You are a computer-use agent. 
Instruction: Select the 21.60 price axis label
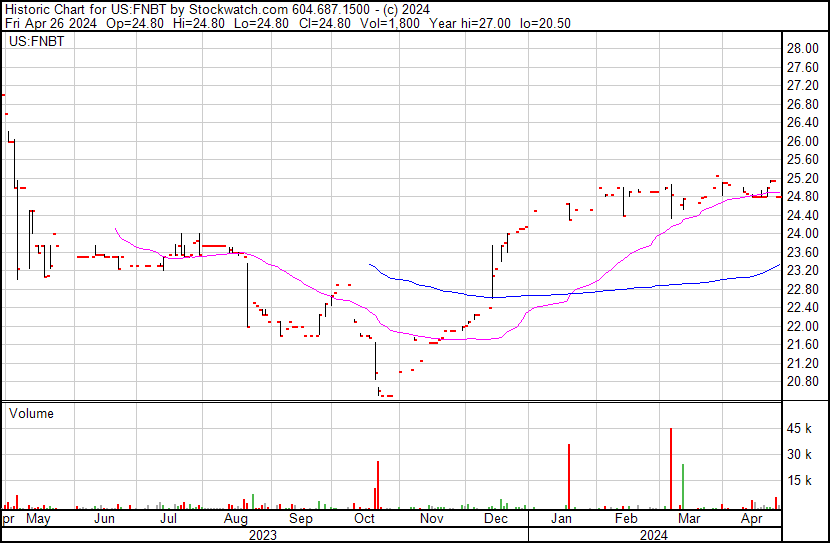(802, 345)
